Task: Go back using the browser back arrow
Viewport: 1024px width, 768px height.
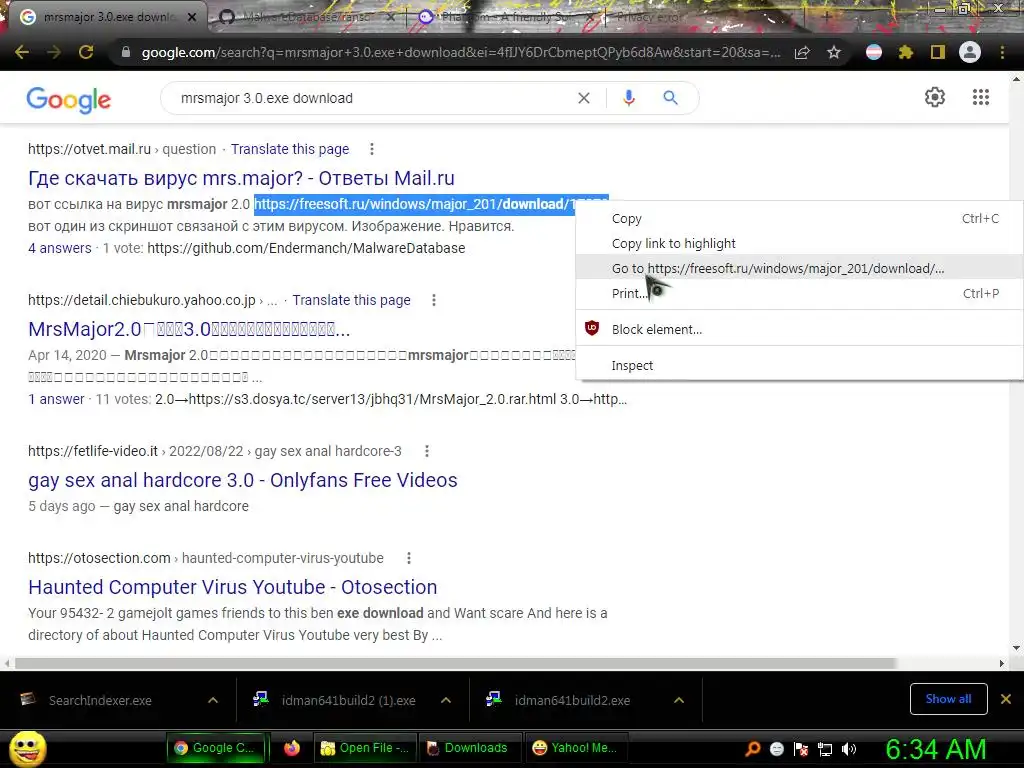Action: [22, 52]
